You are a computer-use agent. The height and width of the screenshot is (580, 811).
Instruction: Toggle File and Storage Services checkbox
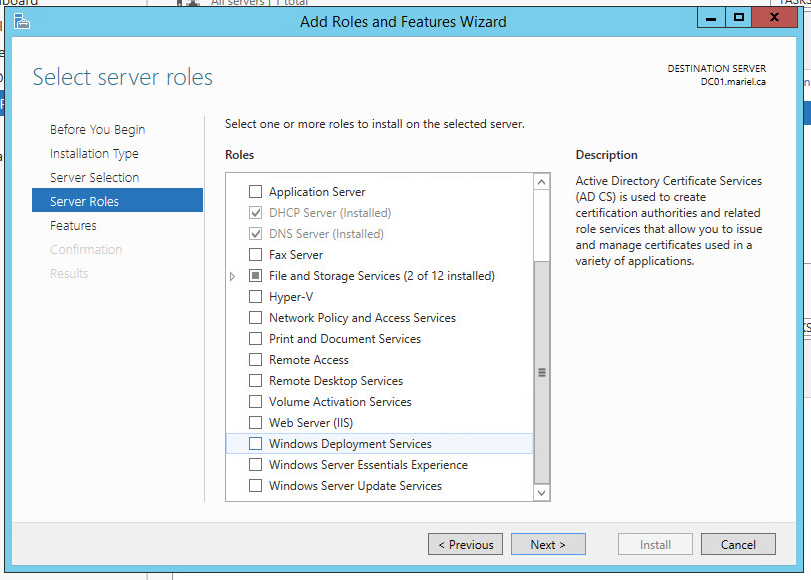[x=256, y=276]
